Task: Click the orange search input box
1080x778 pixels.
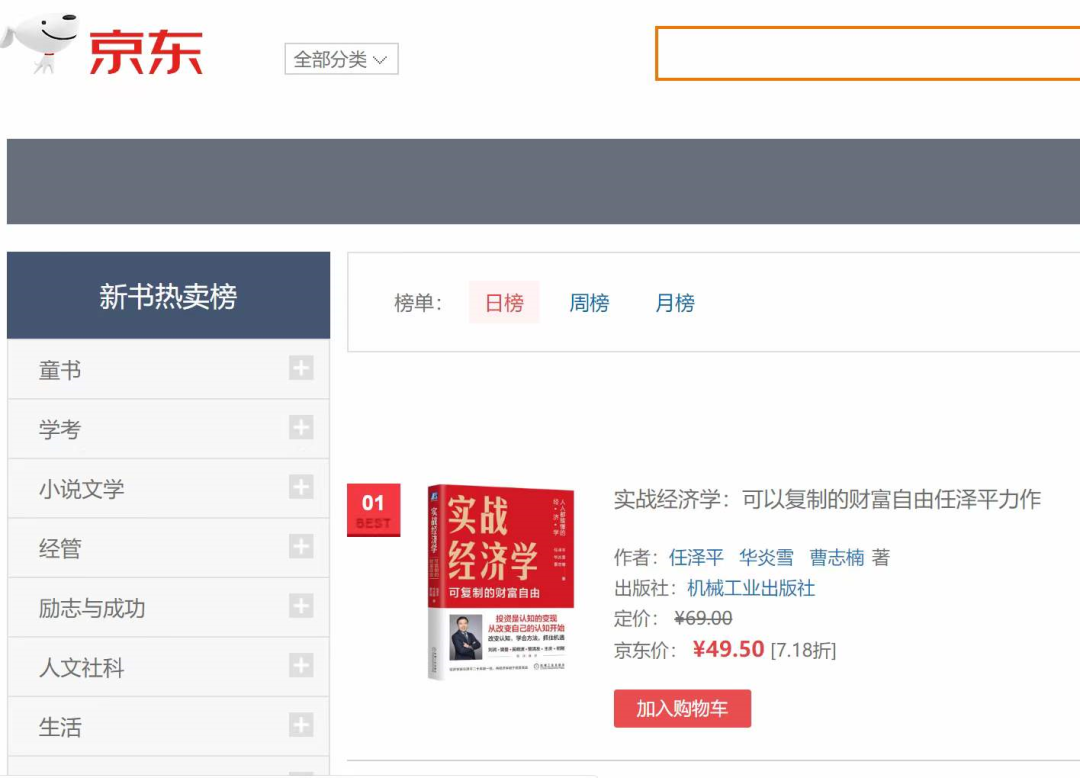Action: (x=867, y=54)
